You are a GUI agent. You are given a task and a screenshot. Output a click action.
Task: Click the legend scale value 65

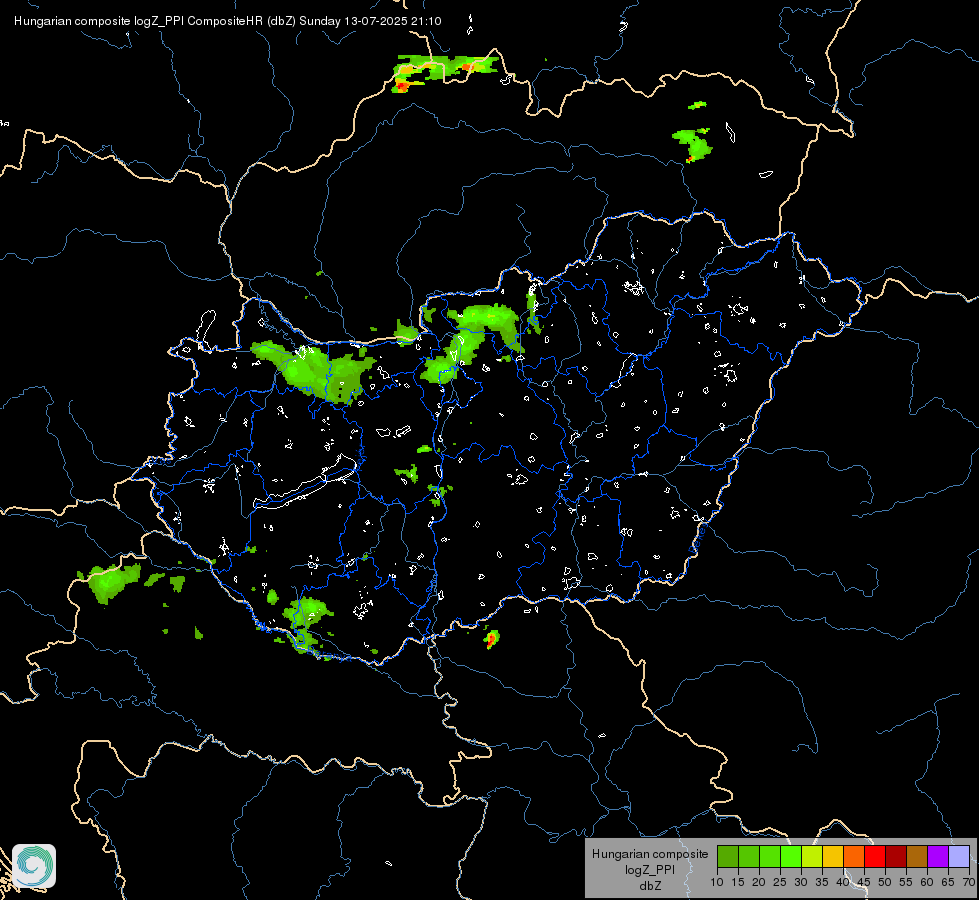click(x=948, y=883)
